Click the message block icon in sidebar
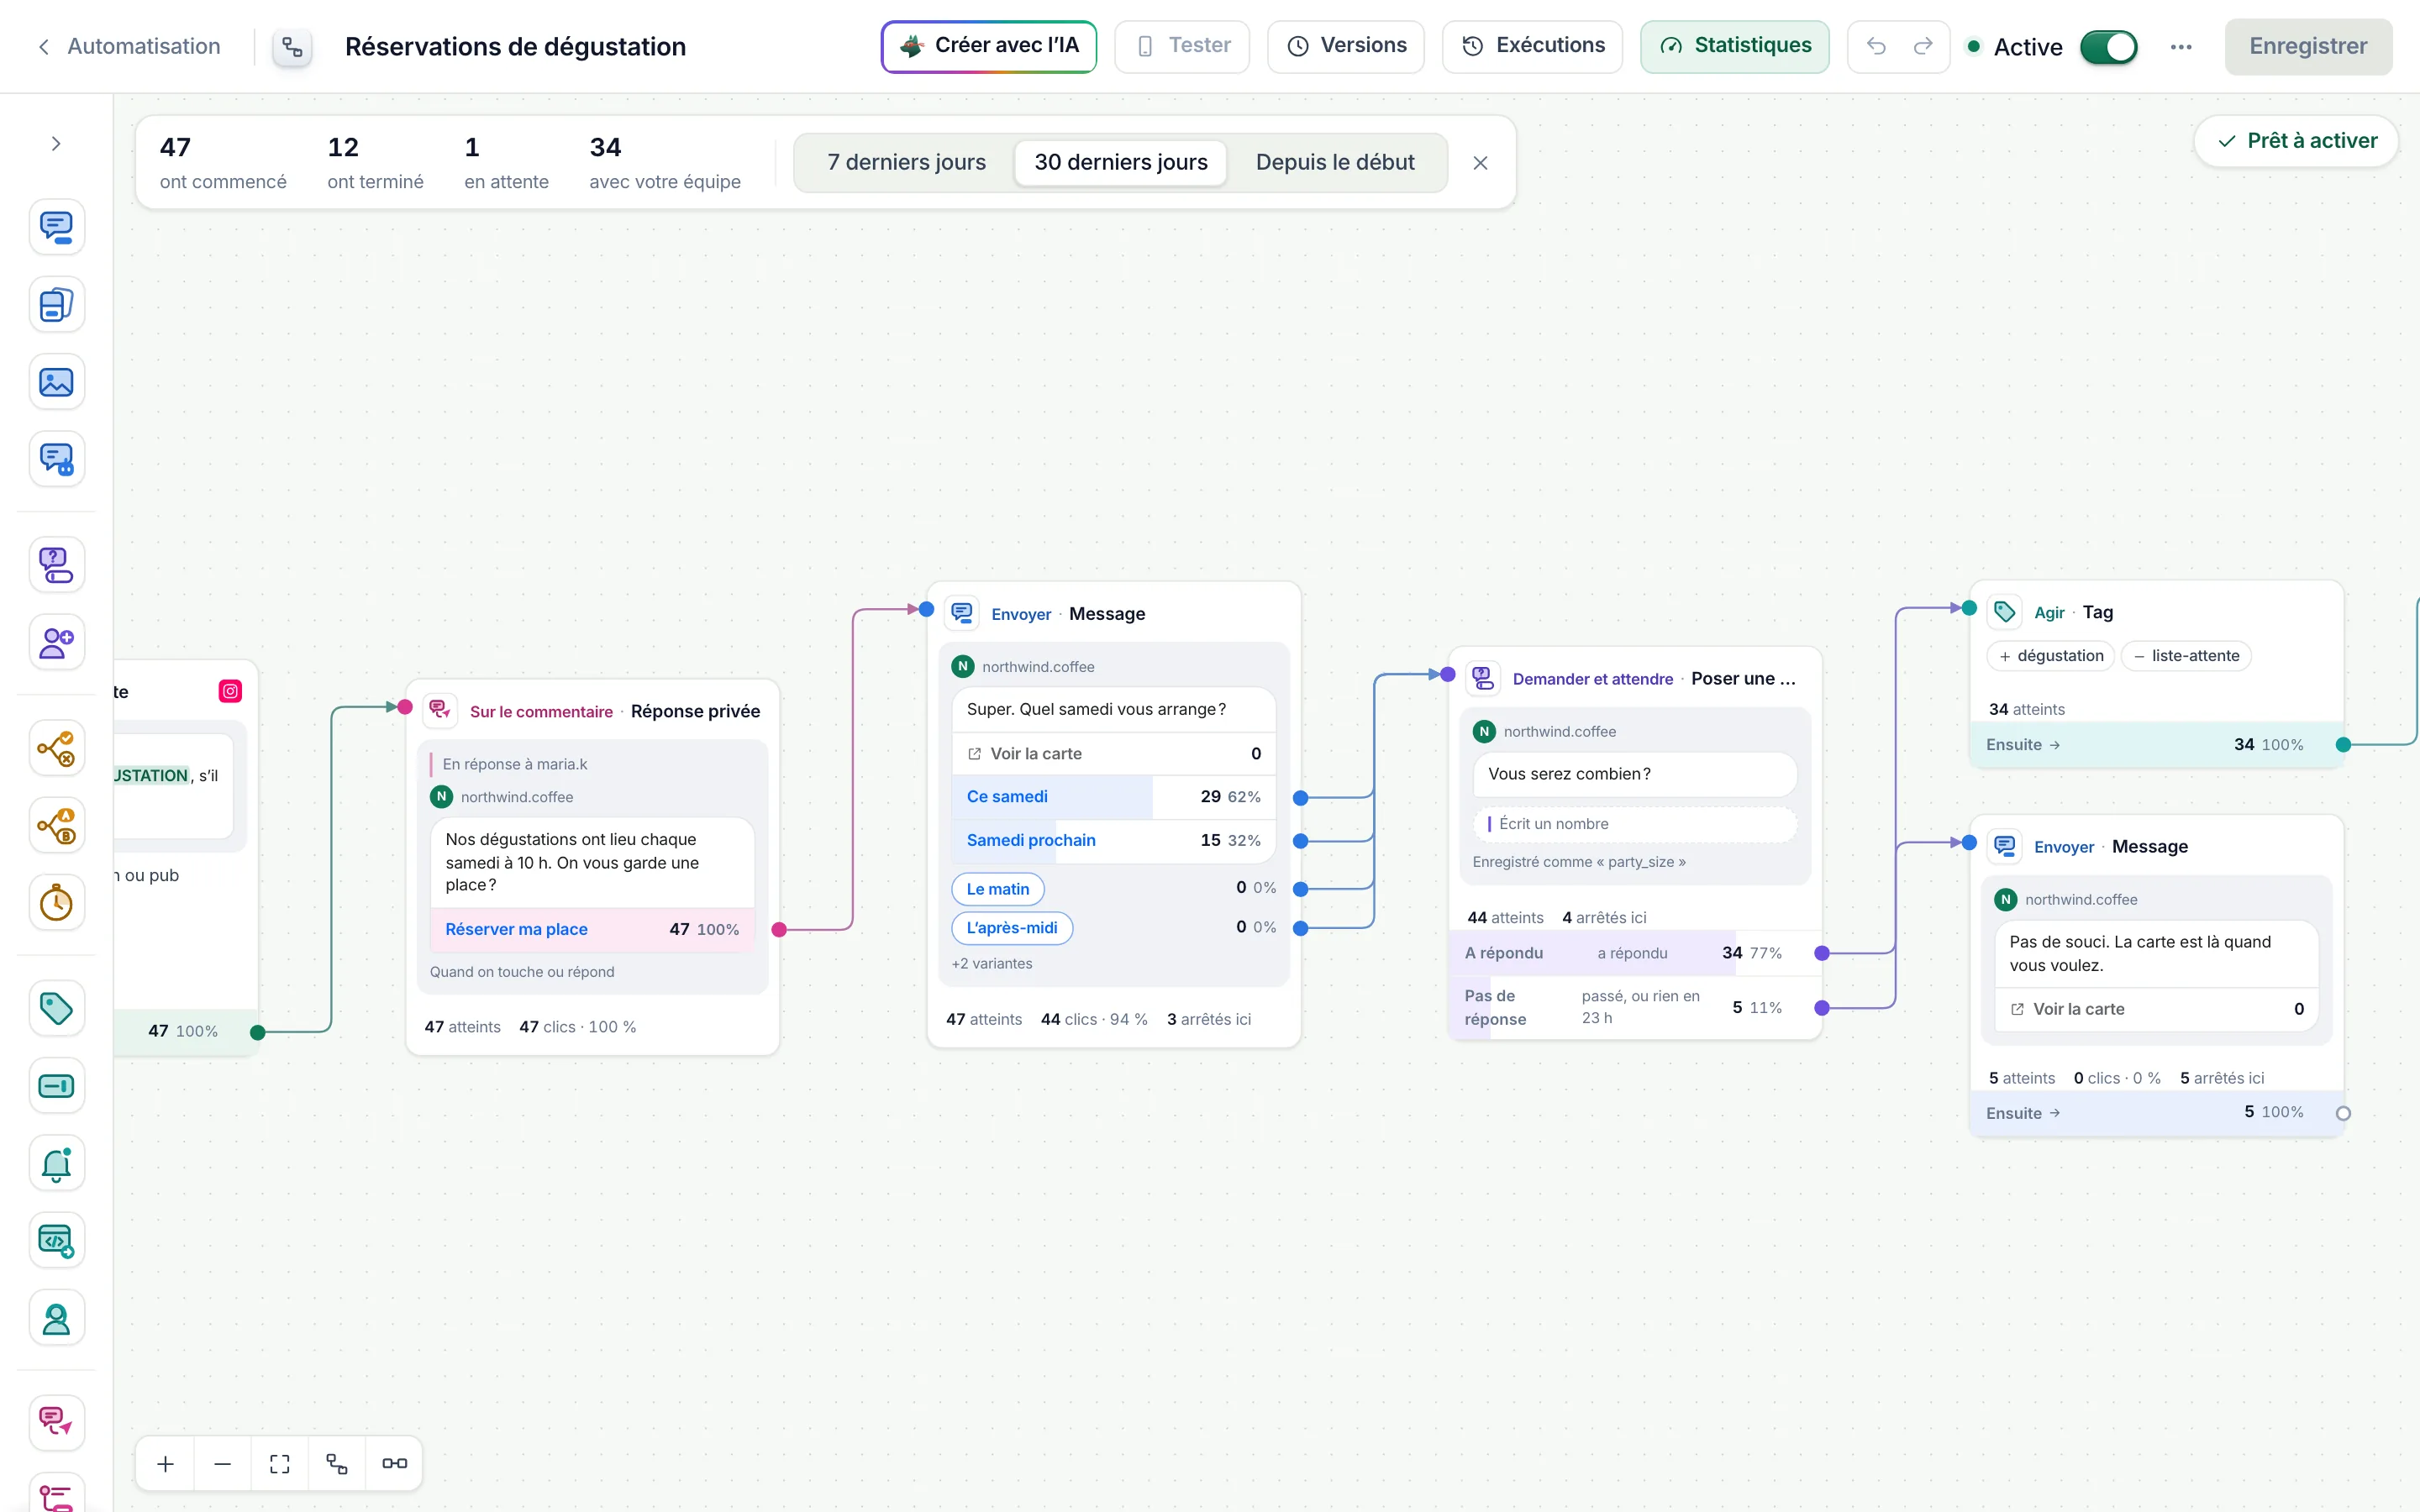2420x1512 pixels. tap(56, 227)
